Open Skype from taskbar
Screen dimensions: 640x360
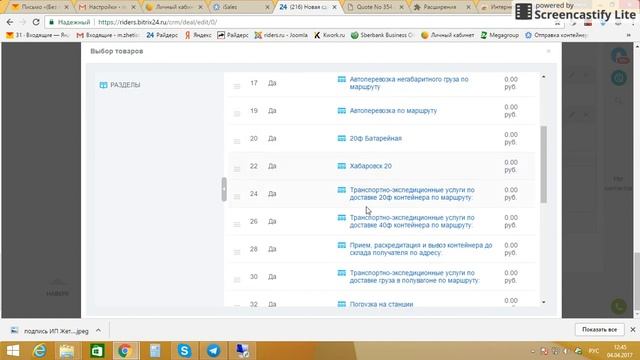point(184,351)
